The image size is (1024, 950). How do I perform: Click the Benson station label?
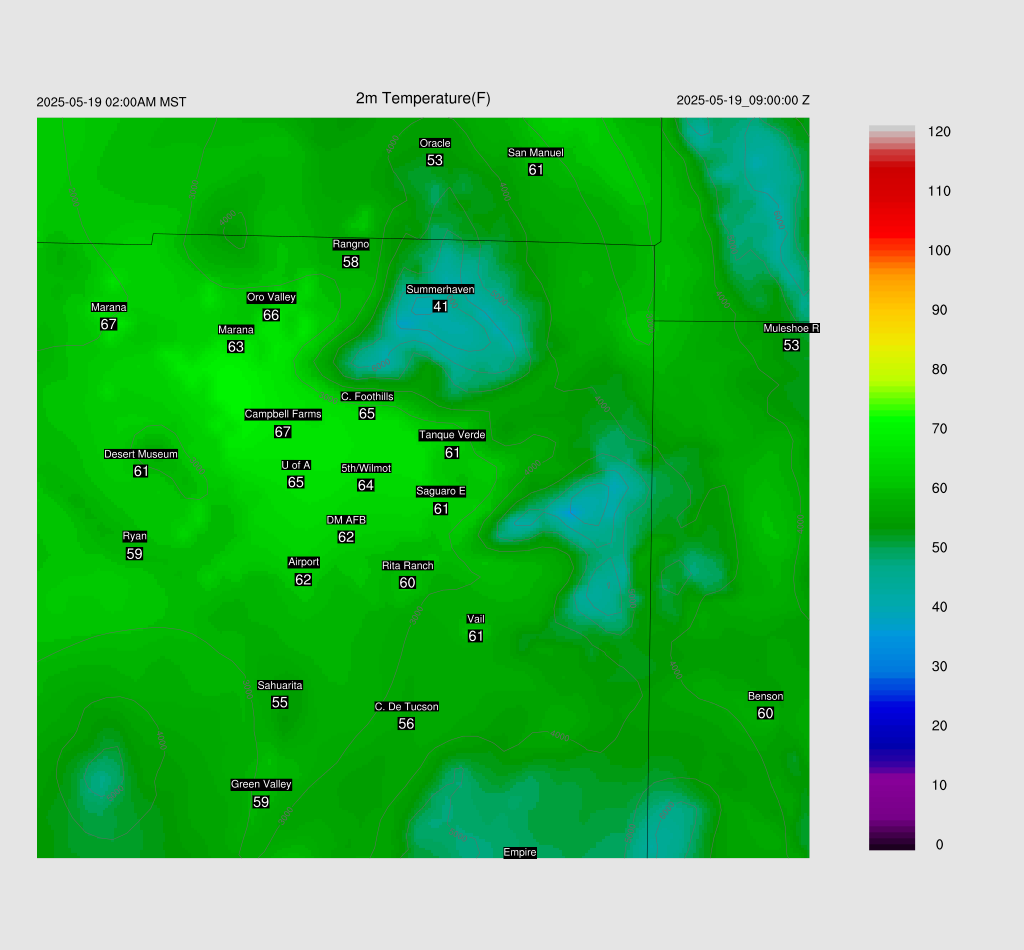[765, 696]
